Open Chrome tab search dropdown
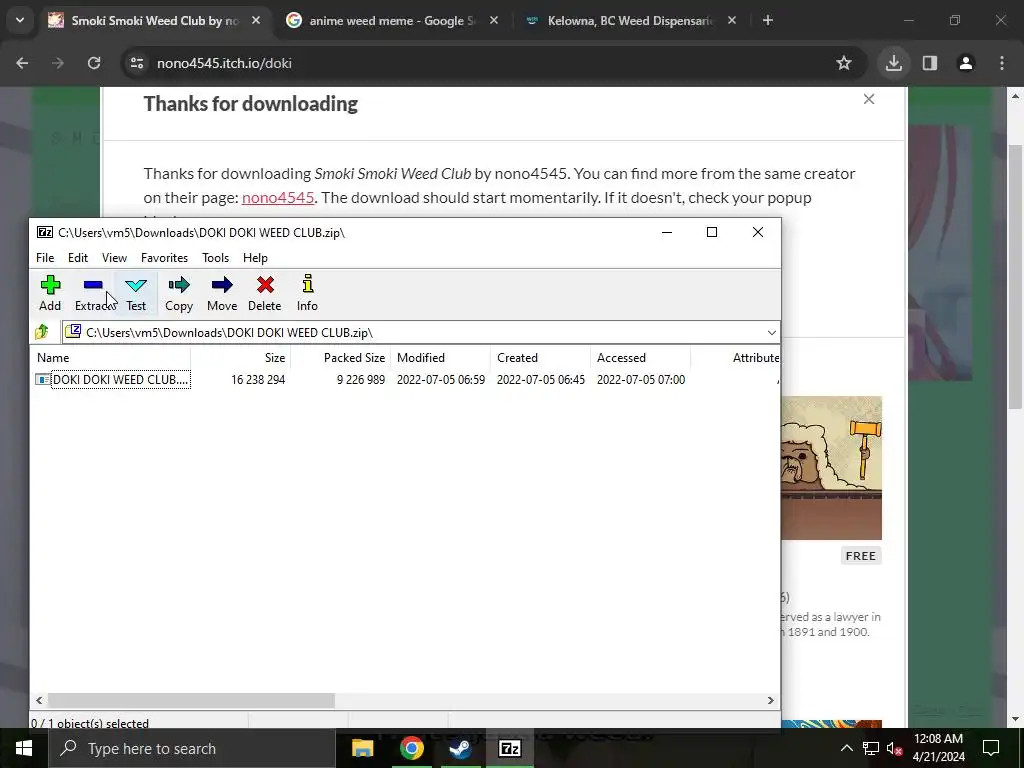The height and width of the screenshot is (768, 1024). [20, 20]
